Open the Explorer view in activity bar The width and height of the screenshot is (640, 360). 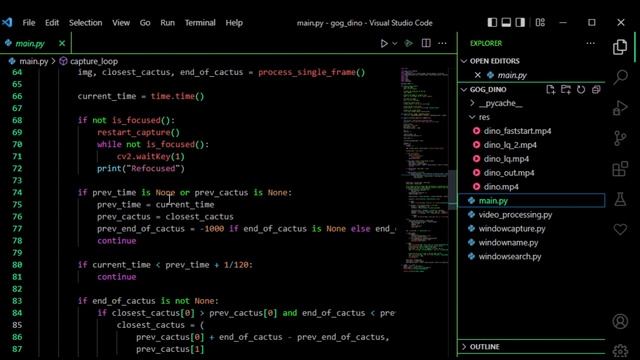pyautogui.click(x=620, y=47)
